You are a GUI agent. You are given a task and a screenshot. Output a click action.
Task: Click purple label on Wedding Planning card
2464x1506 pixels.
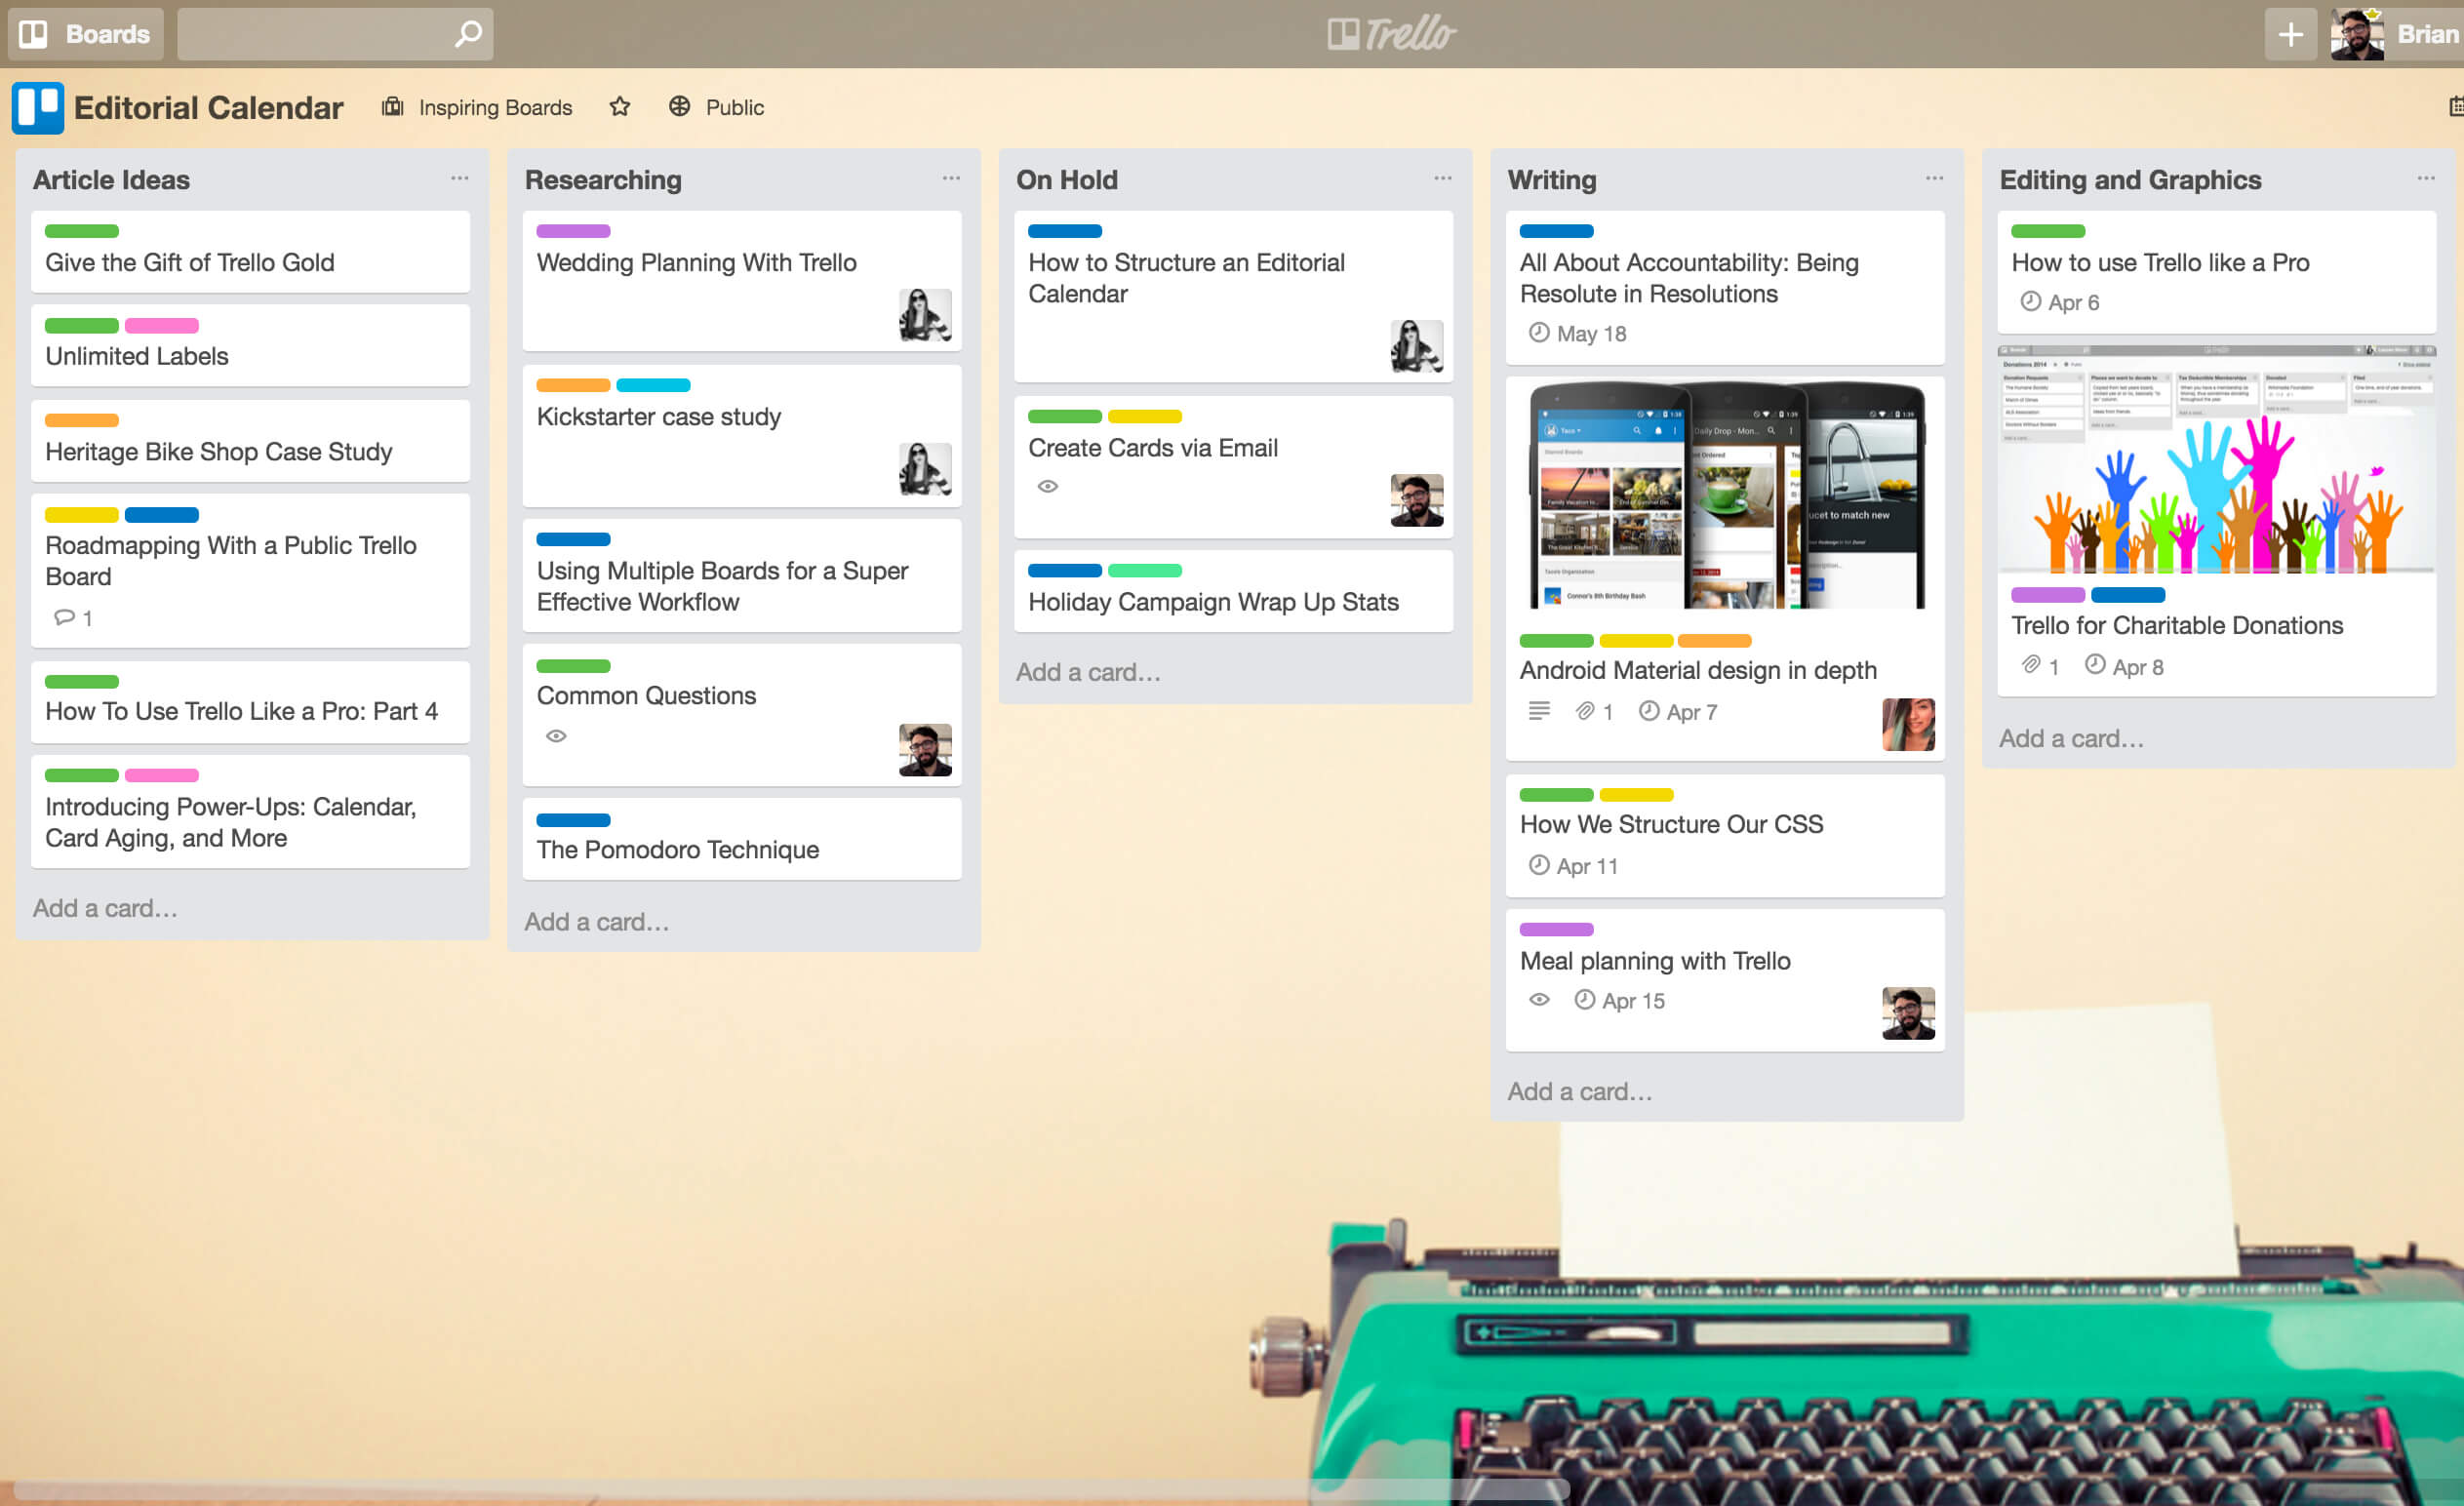tap(573, 231)
